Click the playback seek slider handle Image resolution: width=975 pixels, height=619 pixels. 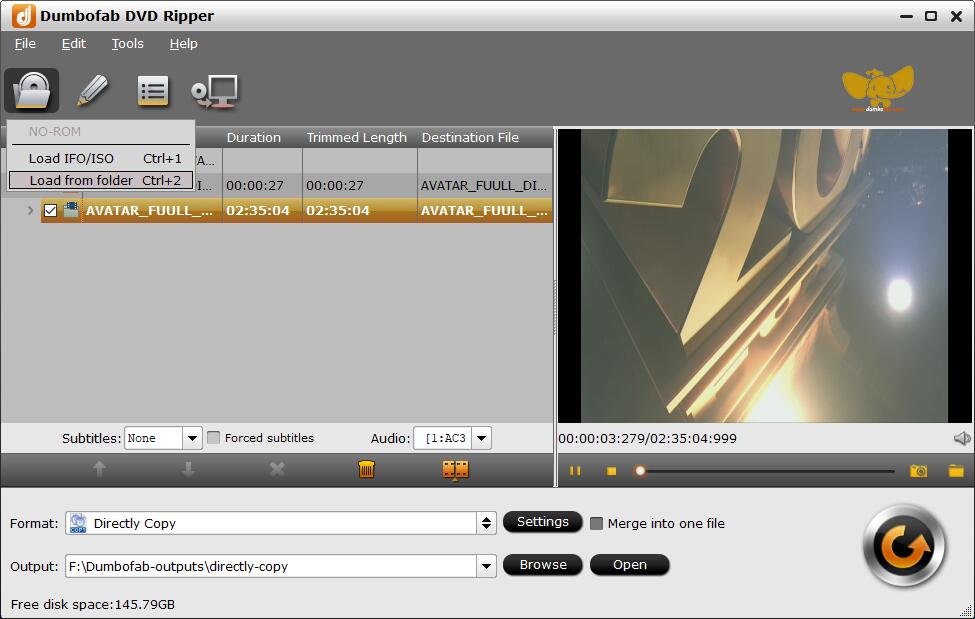coord(640,471)
